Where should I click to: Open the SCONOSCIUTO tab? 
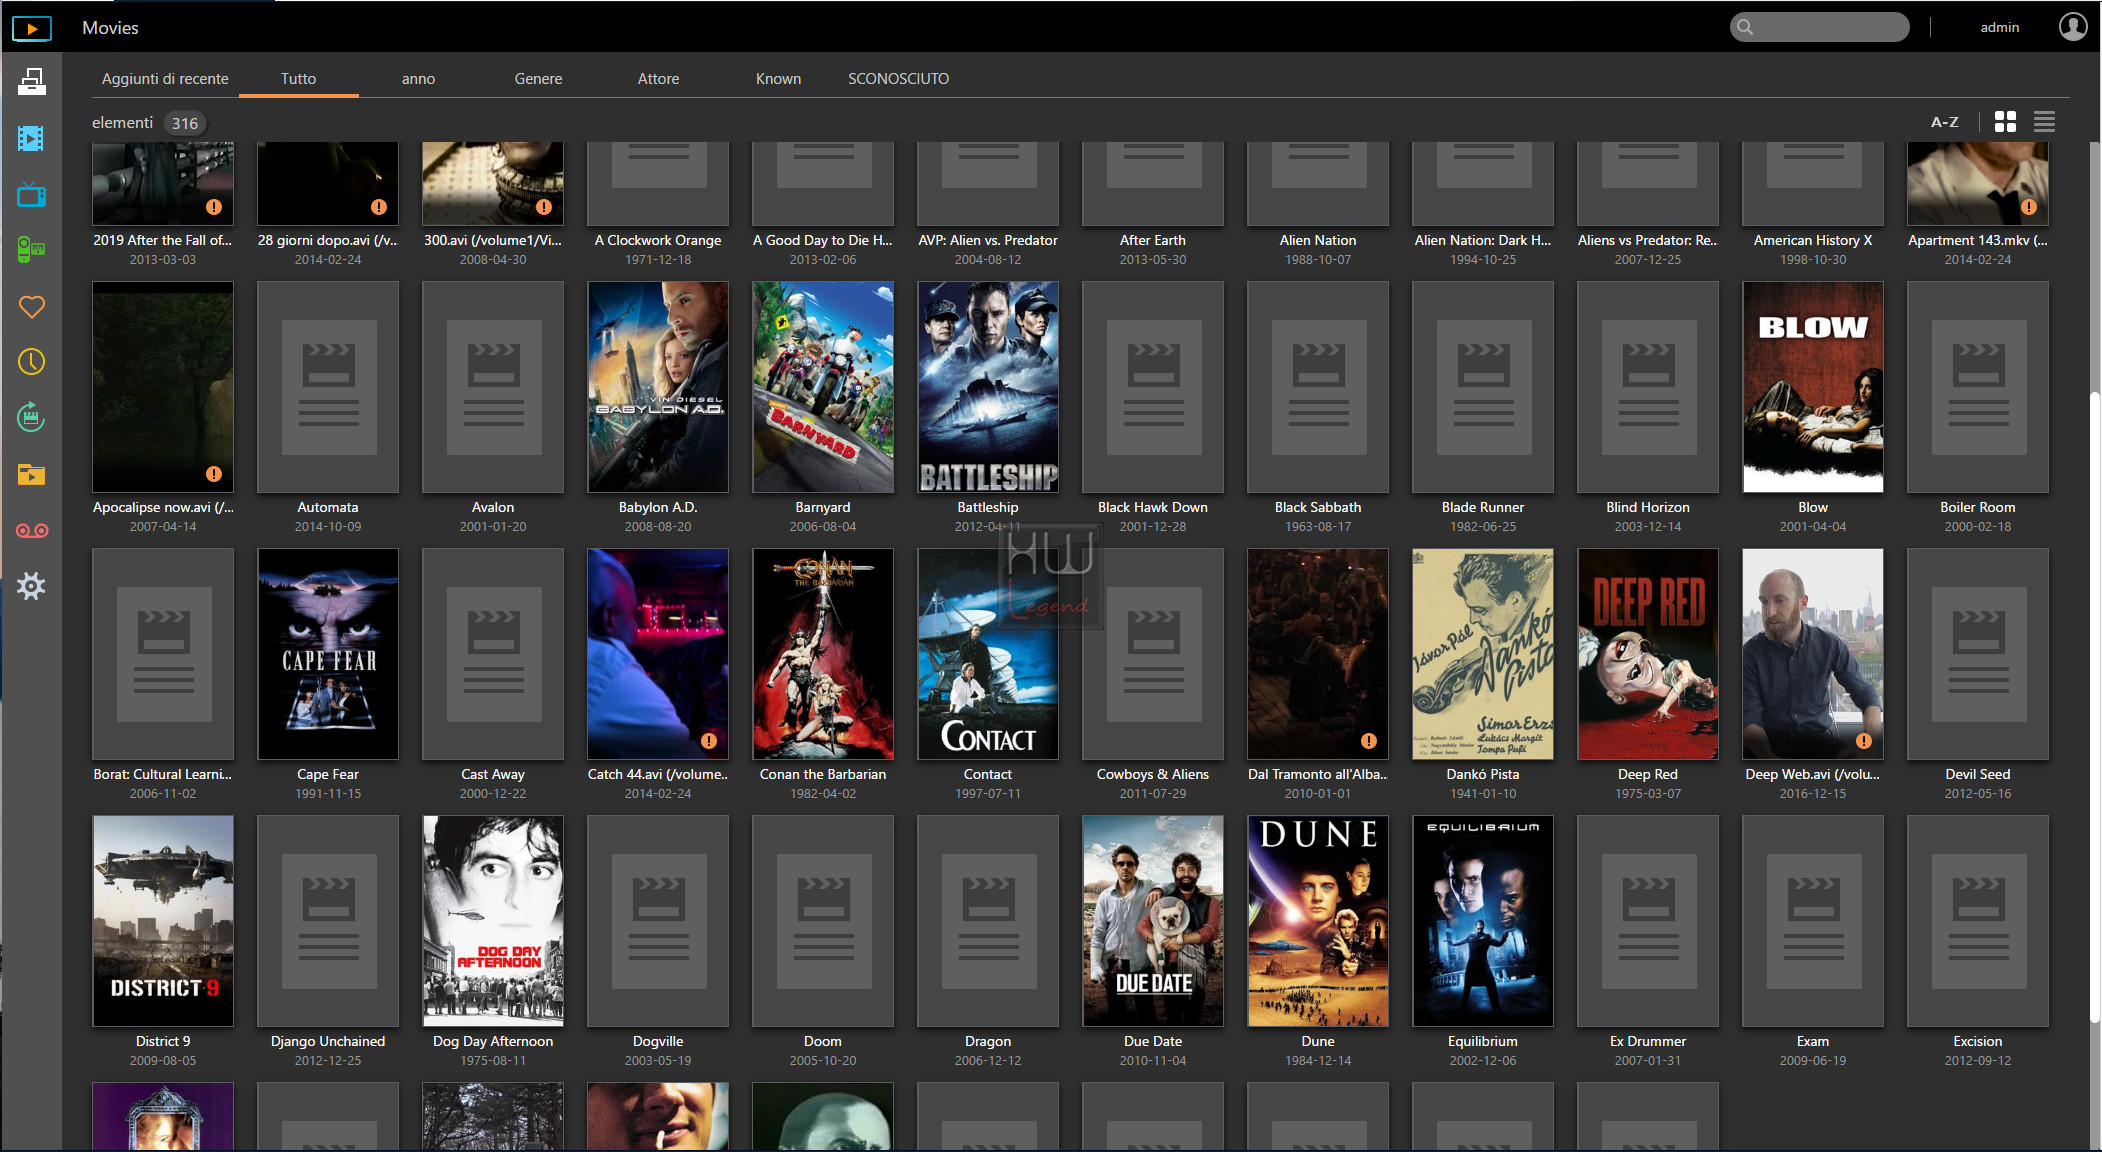click(x=898, y=78)
